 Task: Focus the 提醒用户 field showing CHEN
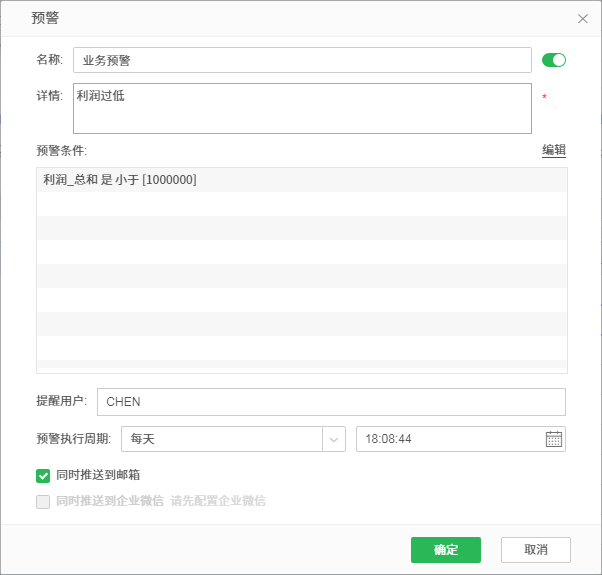[x=331, y=401]
